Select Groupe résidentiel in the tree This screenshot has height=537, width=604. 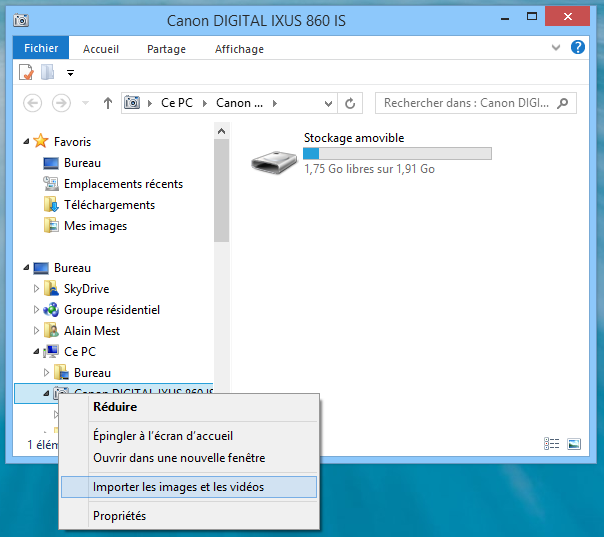pos(112,310)
